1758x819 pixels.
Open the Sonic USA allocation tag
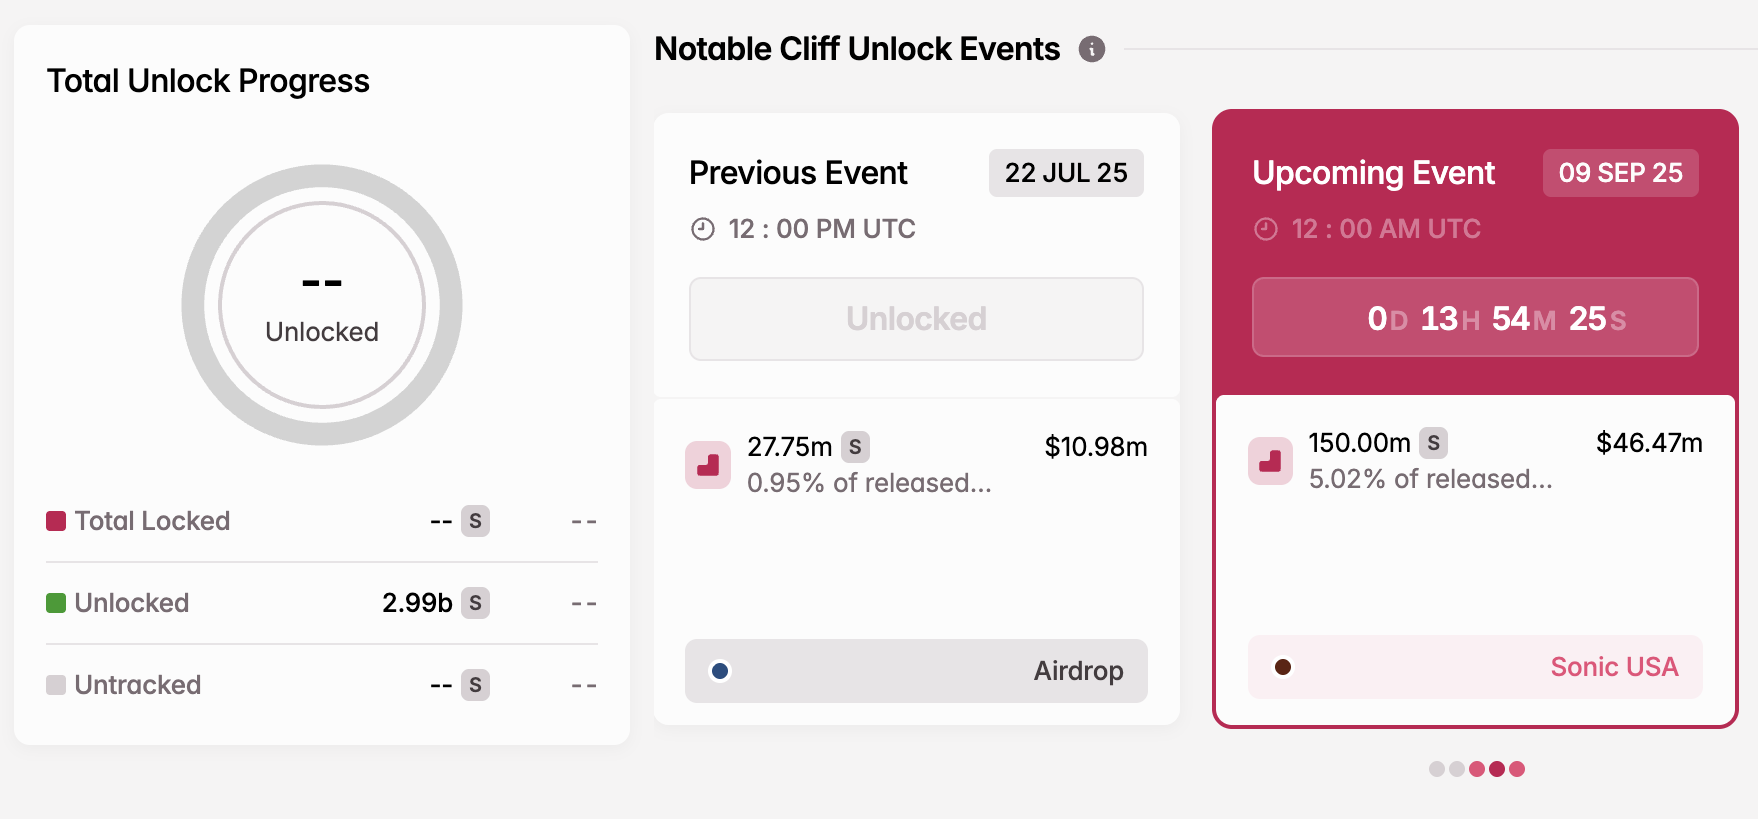pos(1475,667)
